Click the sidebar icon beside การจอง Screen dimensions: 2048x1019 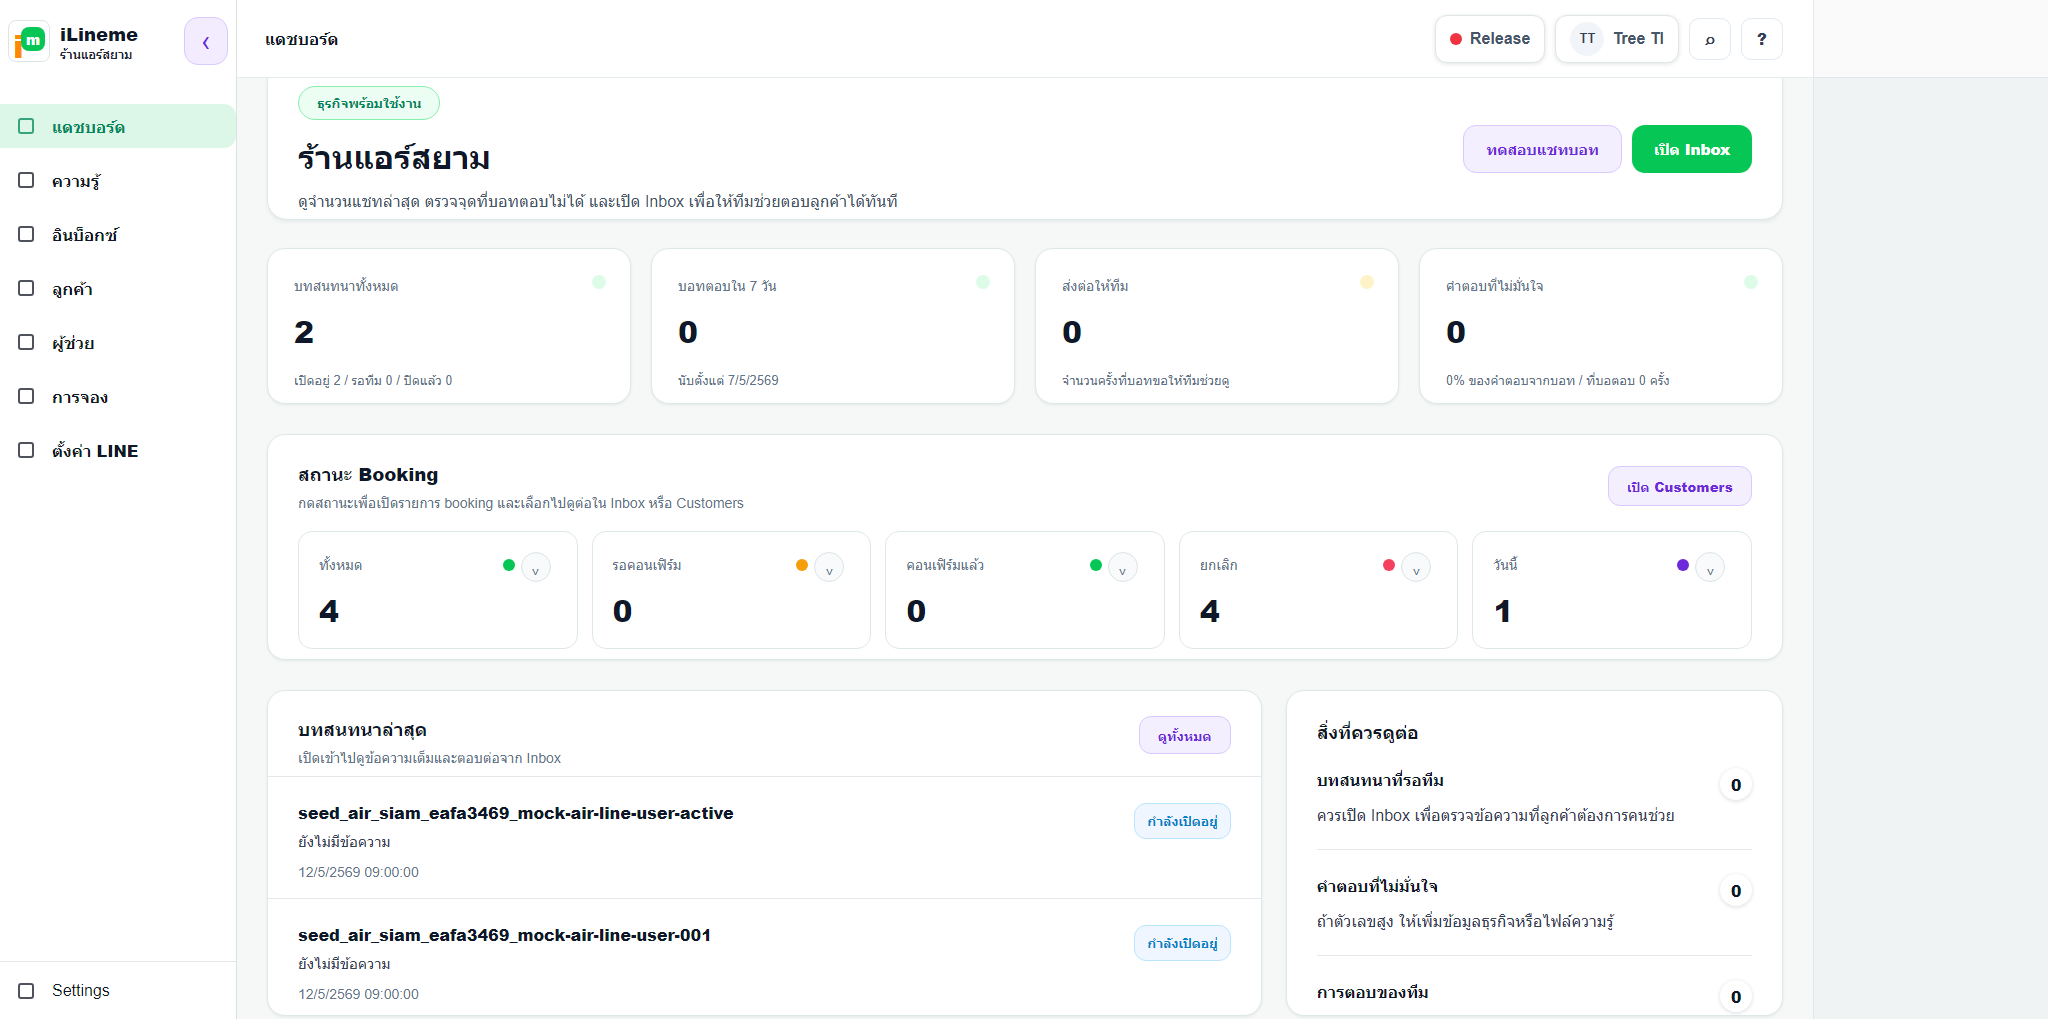26,396
